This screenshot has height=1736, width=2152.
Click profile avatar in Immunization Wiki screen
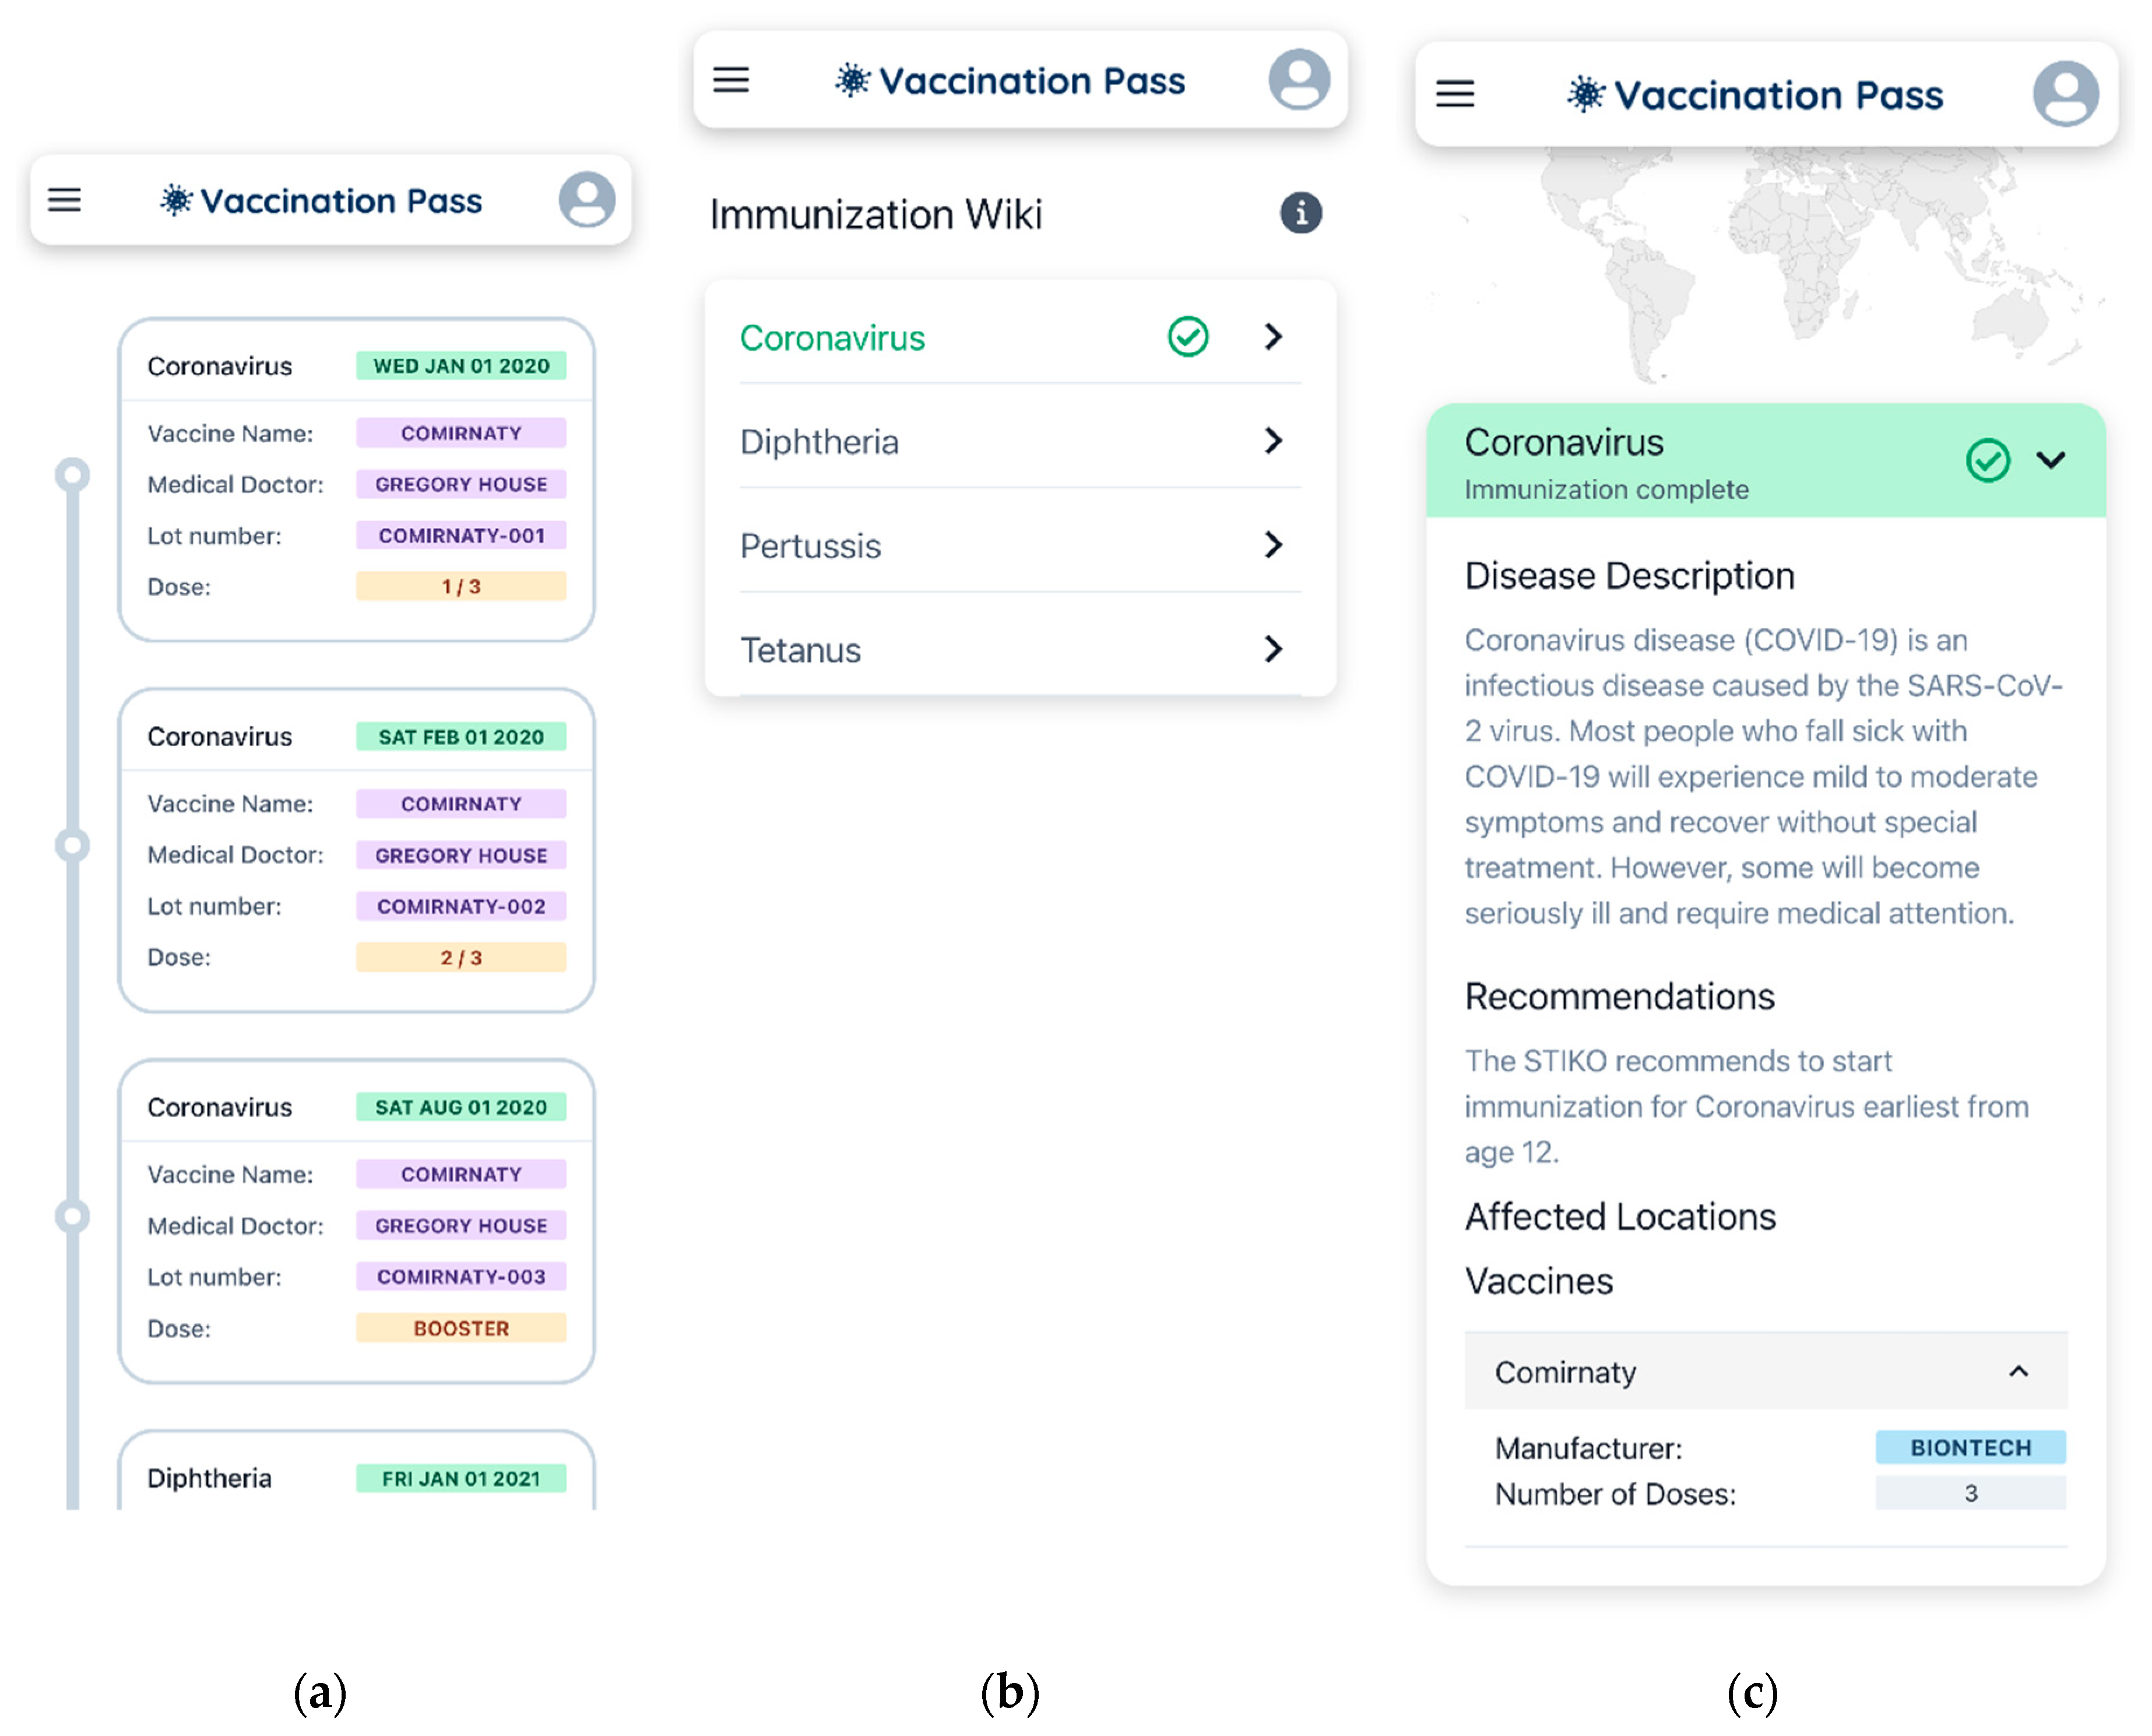point(1298,79)
